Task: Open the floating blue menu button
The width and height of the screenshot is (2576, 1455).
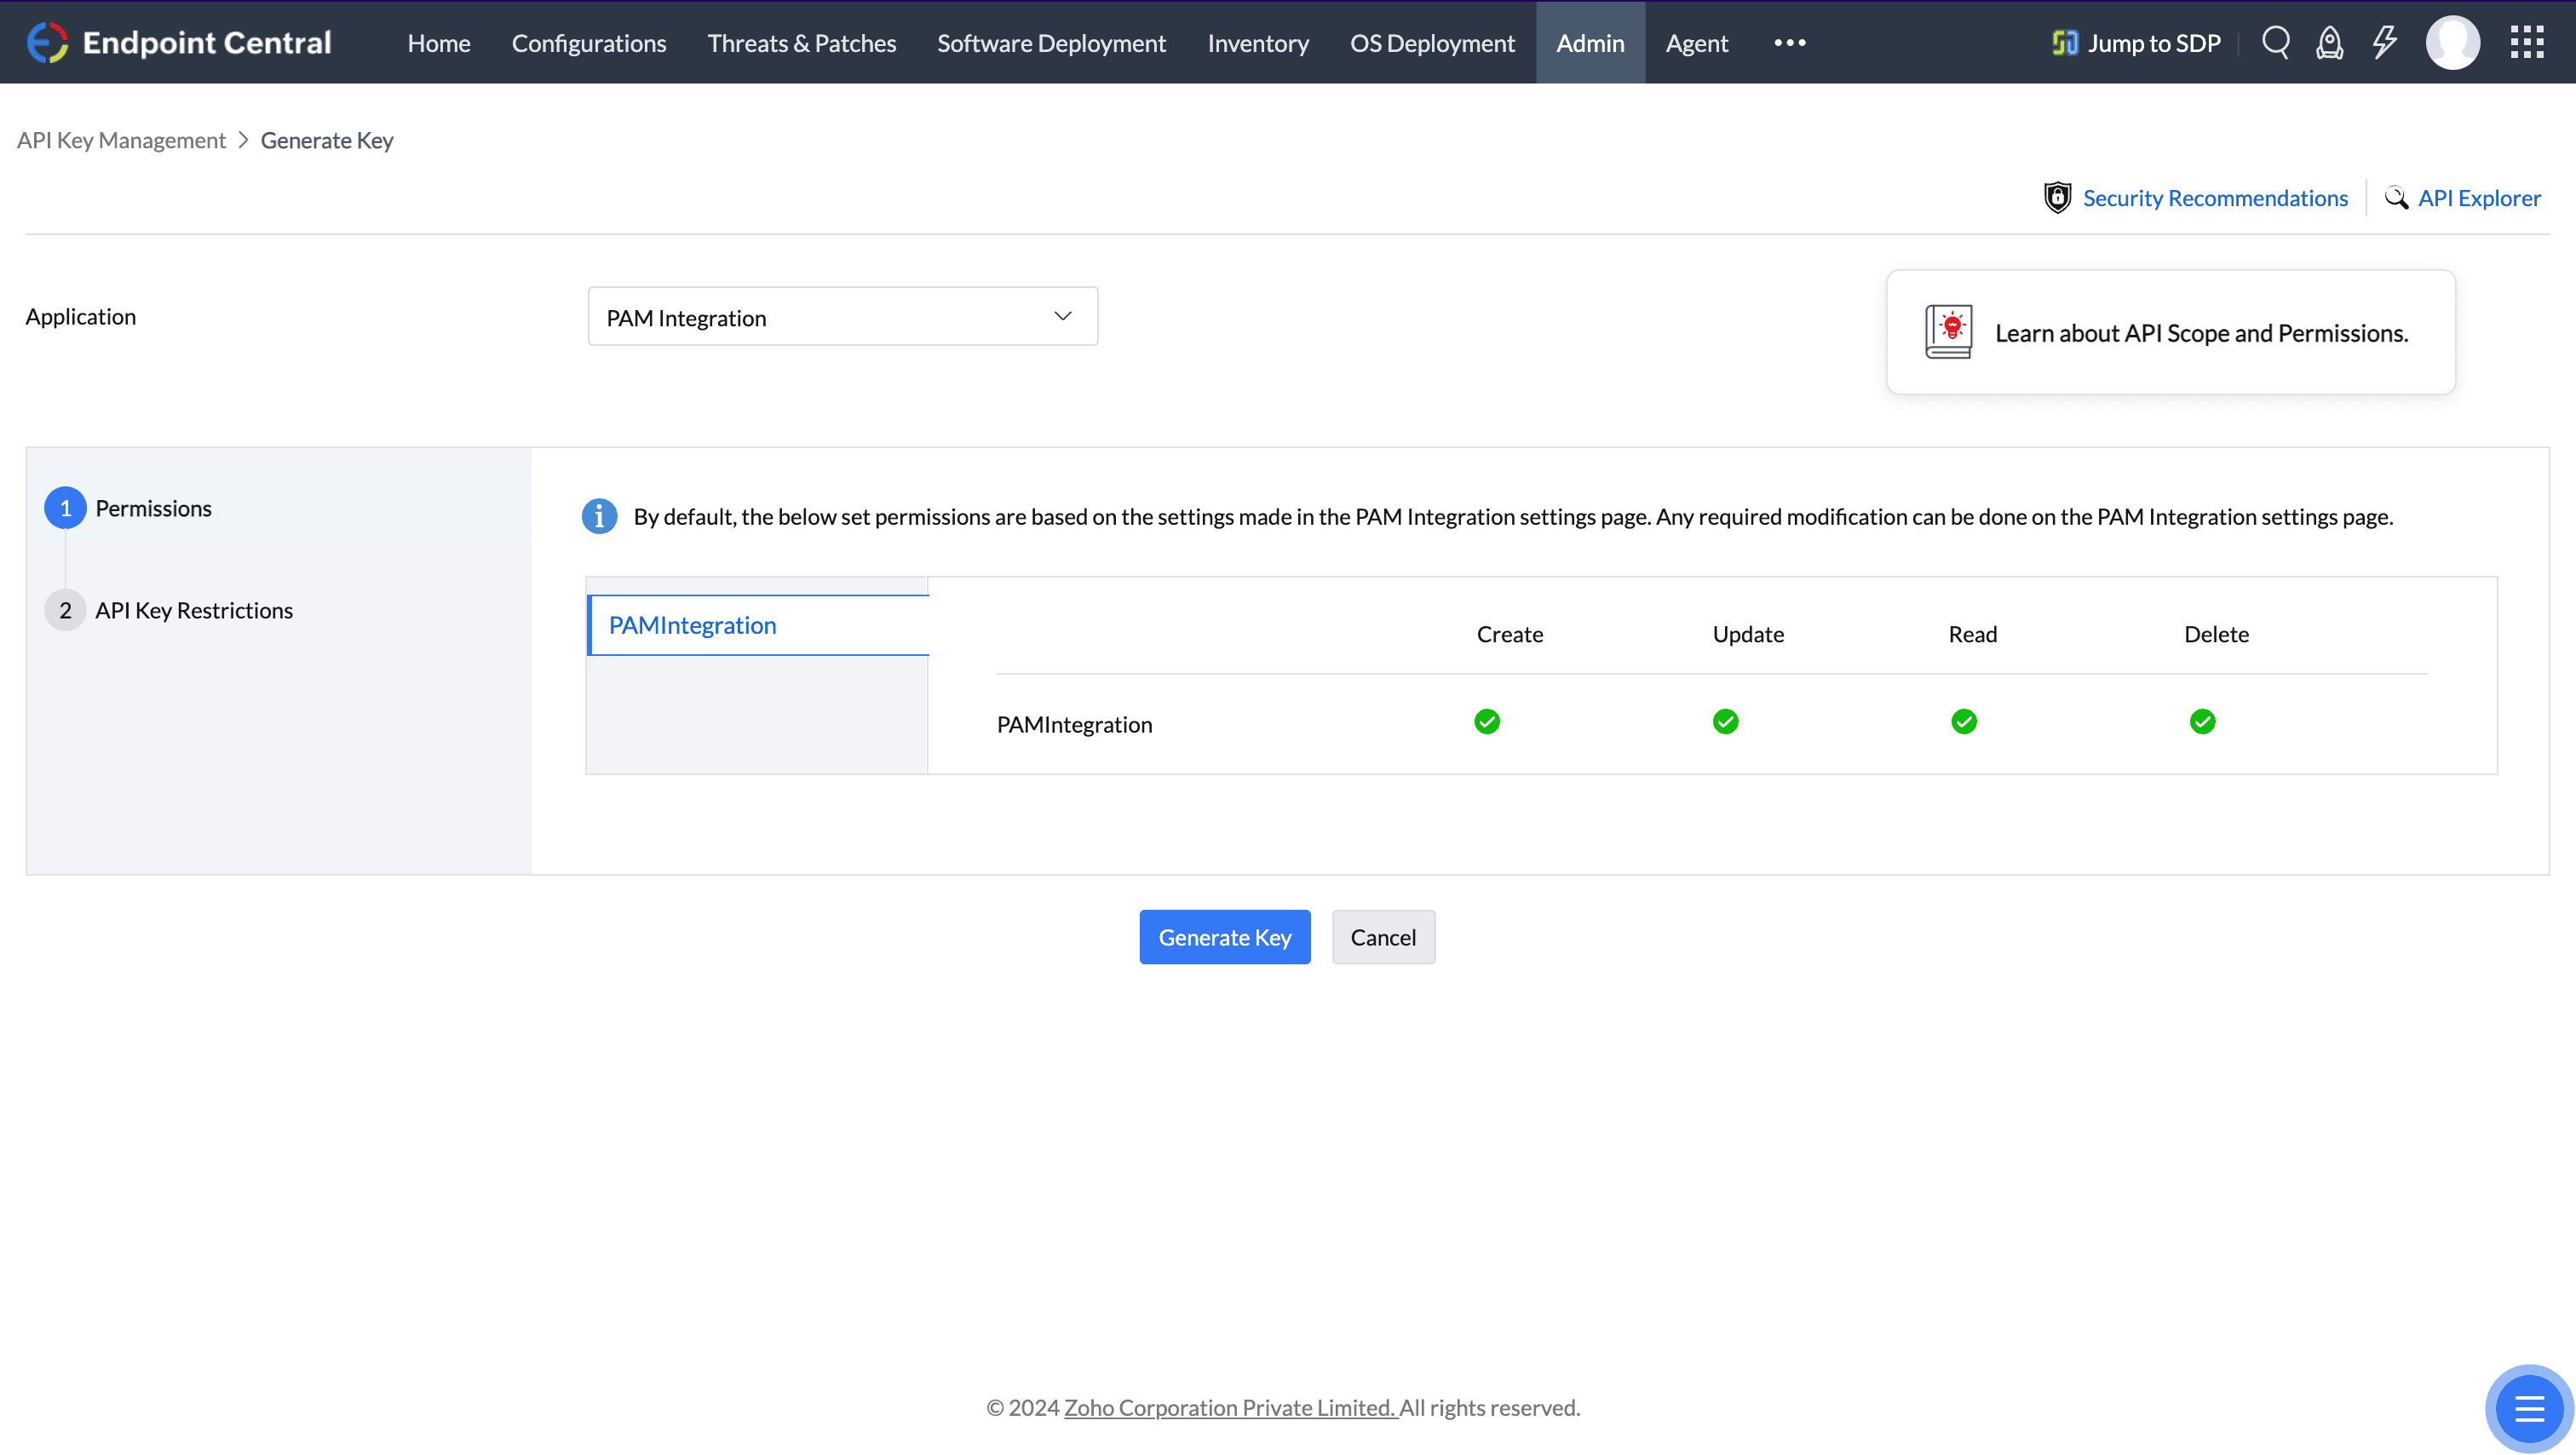Action: [x=2528, y=1409]
